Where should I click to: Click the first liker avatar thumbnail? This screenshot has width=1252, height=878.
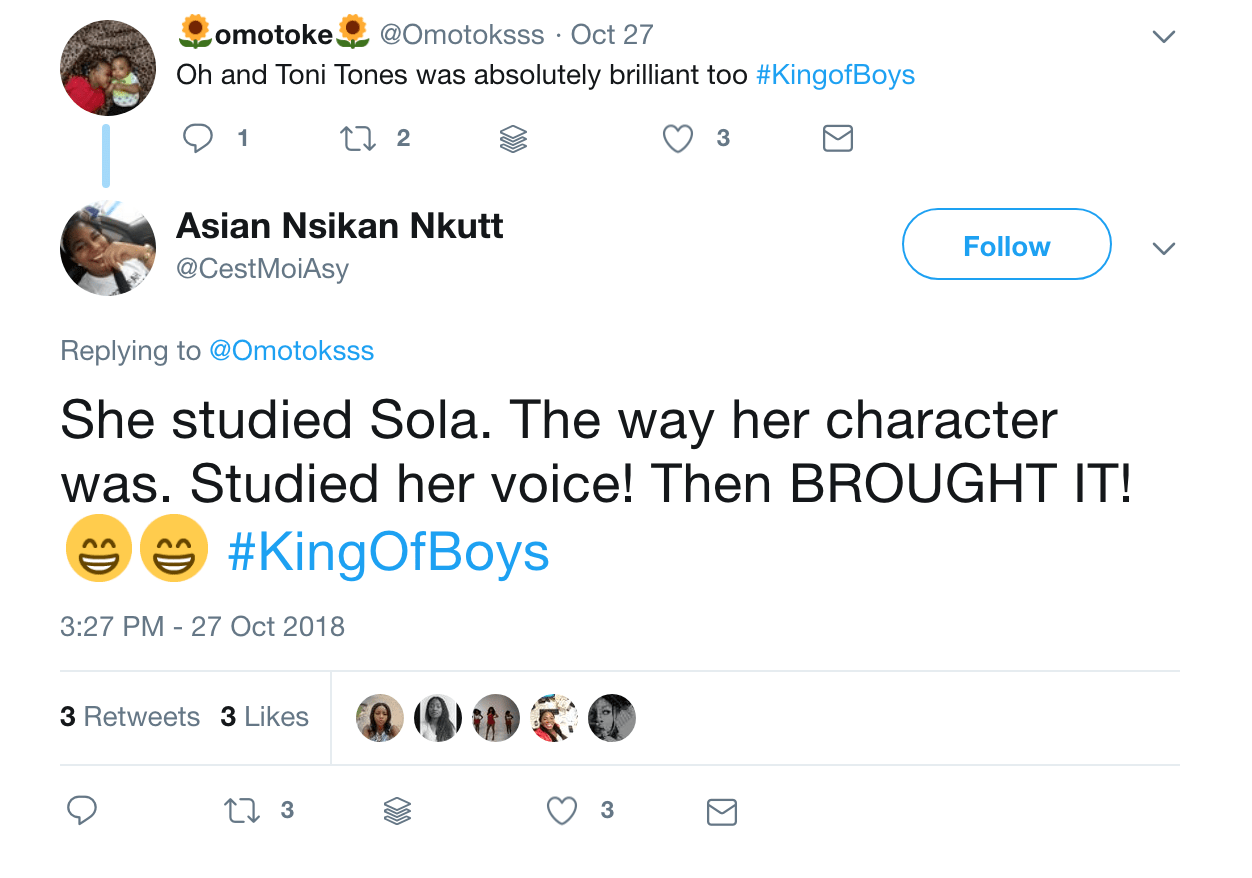pos(380,718)
